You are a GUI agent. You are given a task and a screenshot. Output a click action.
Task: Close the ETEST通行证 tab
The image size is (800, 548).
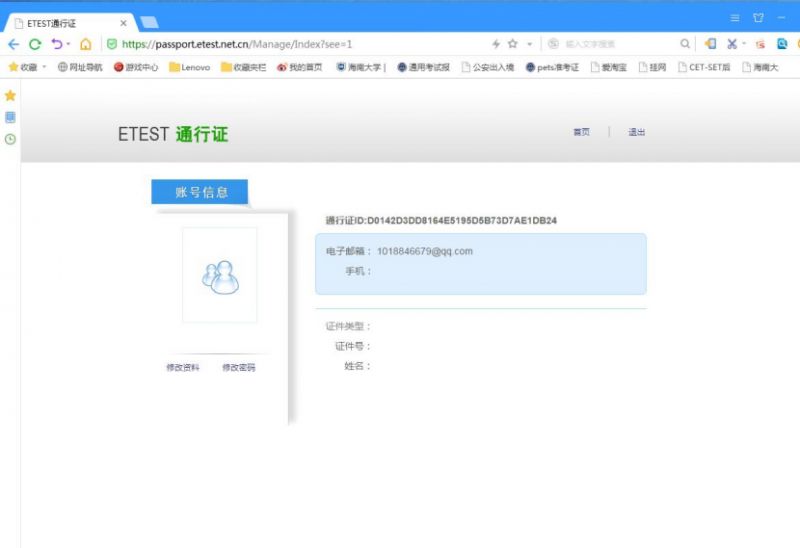123,23
